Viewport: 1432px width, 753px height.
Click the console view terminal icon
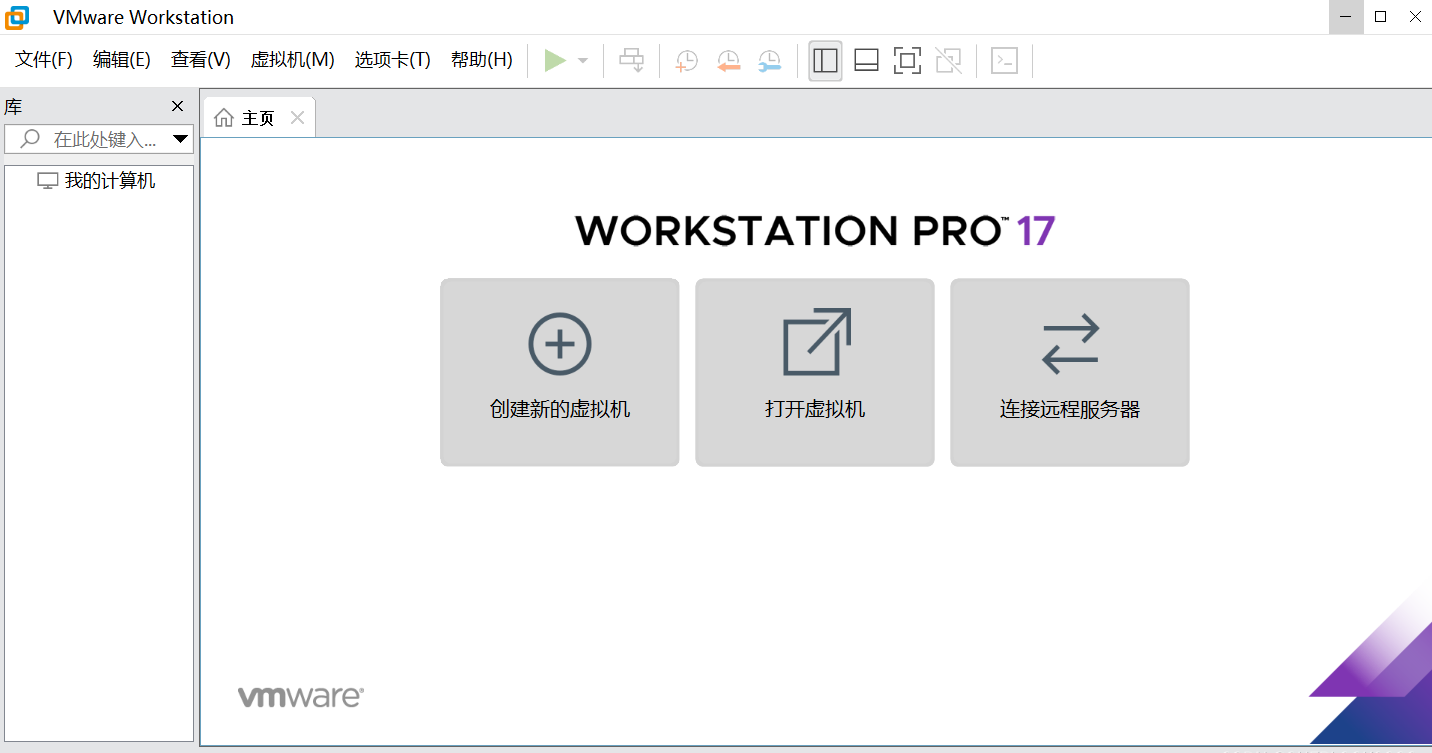[x=1004, y=61]
